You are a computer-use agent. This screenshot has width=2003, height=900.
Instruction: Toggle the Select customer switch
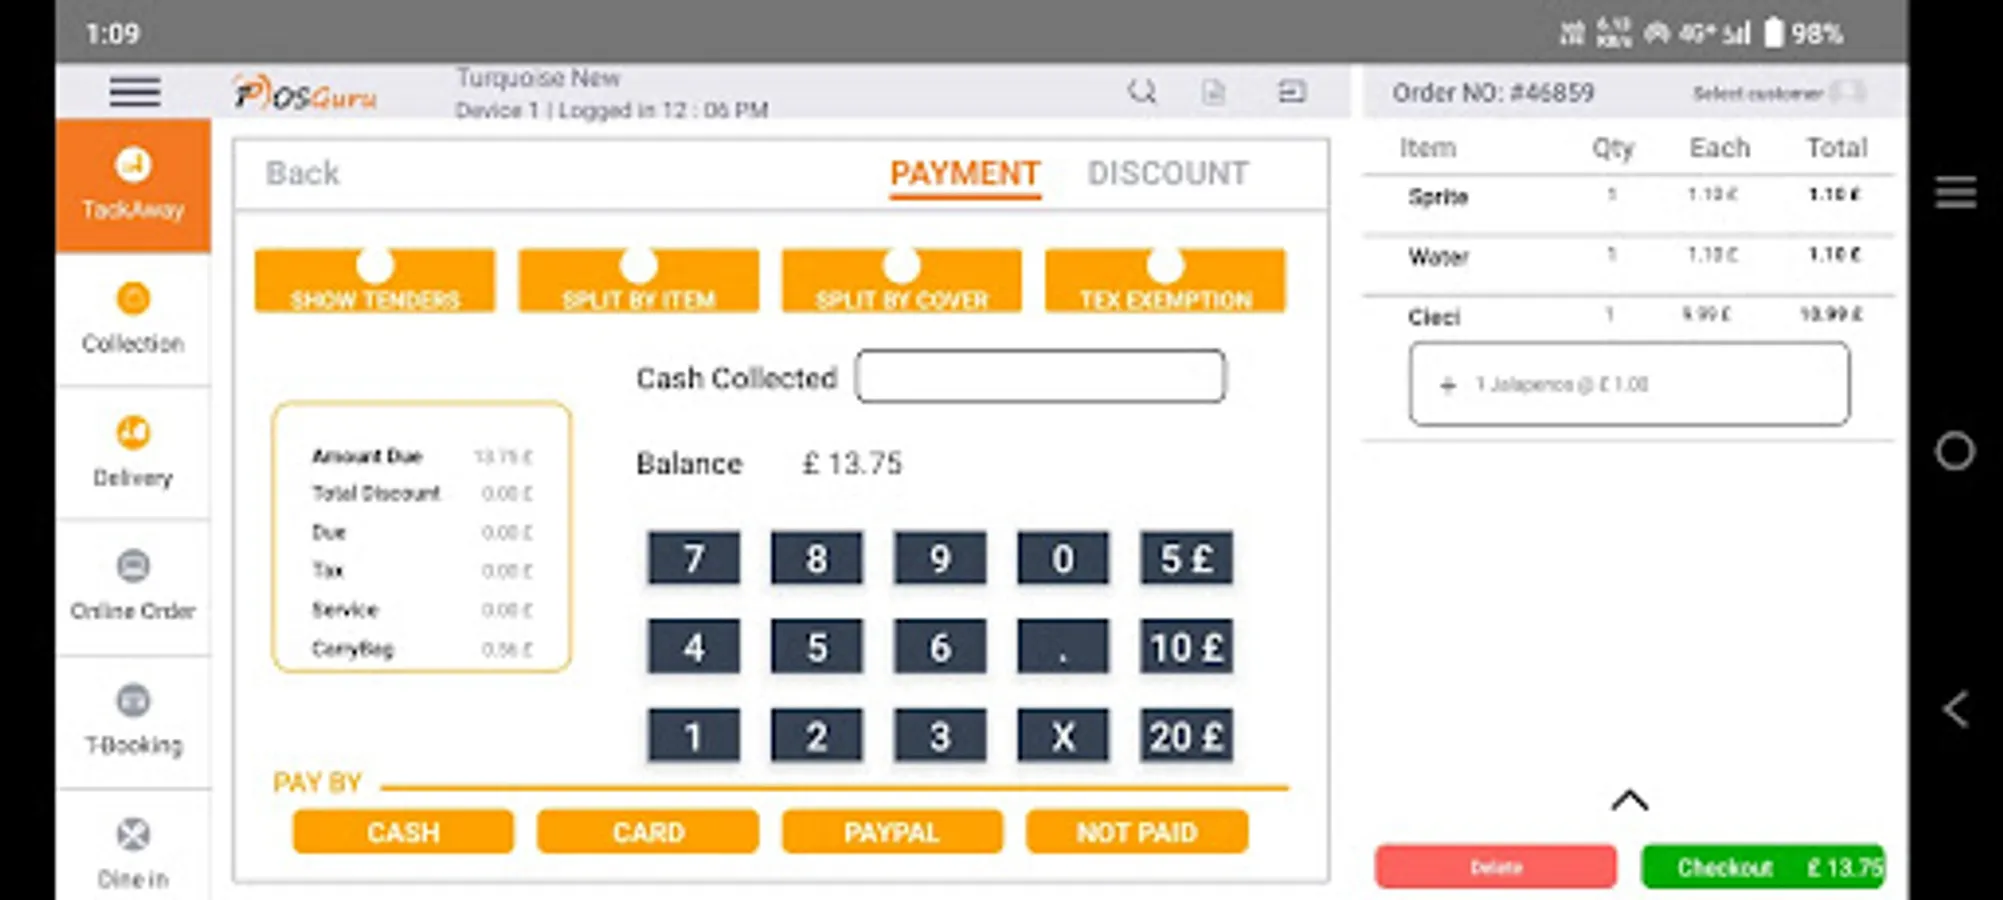point(1846,92)
